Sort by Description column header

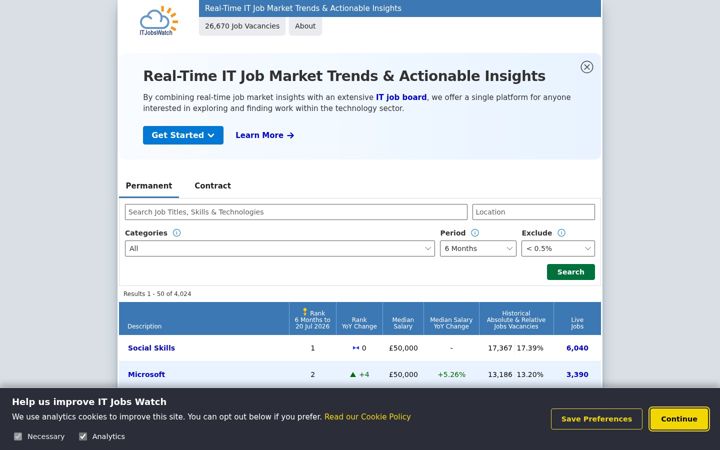144,326
